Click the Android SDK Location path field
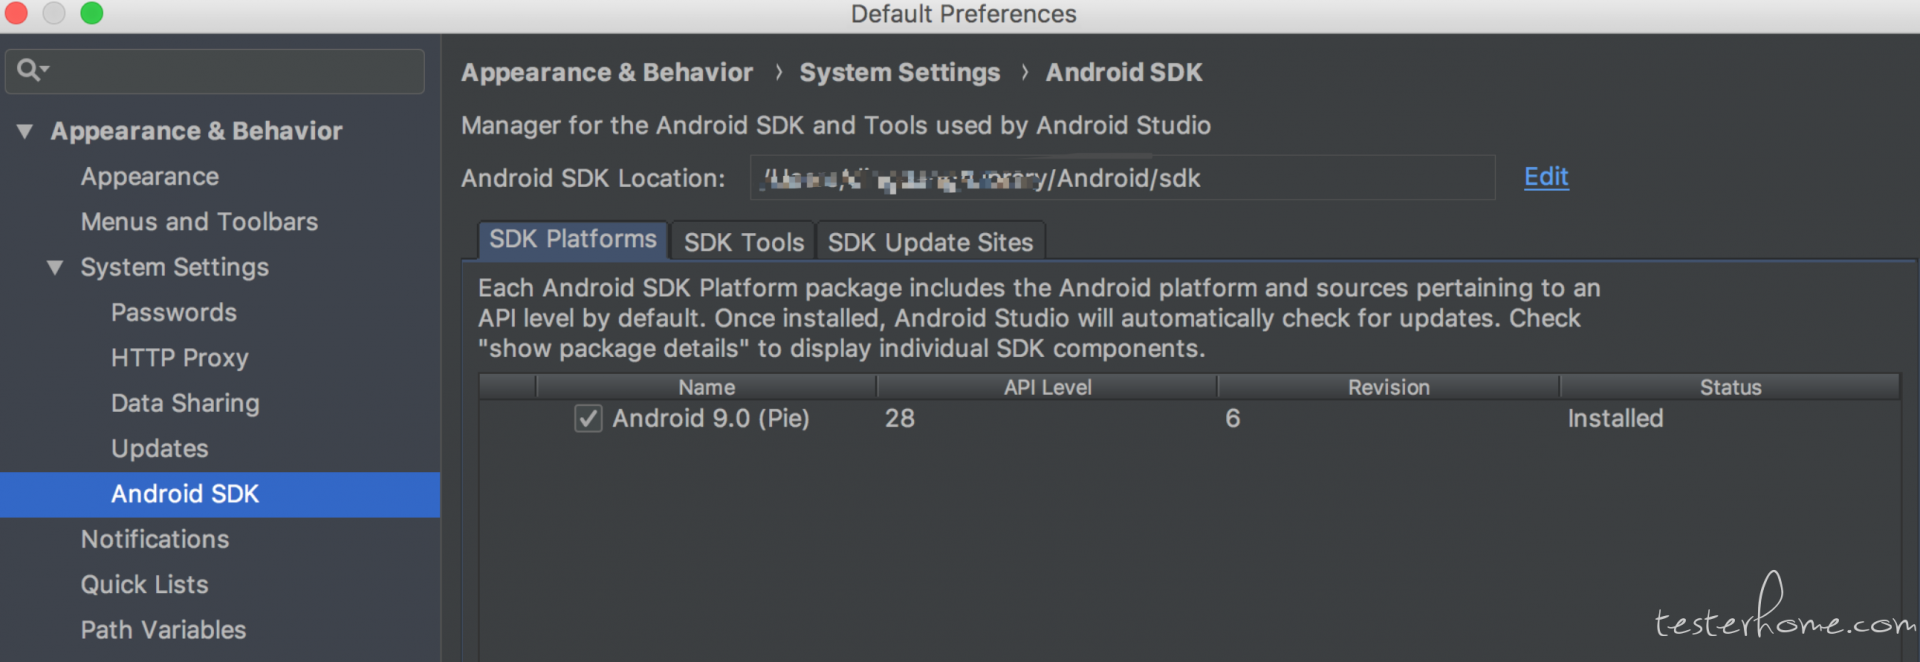The height and width of the screenshot is (662, 1920). tap(1122, 178)
